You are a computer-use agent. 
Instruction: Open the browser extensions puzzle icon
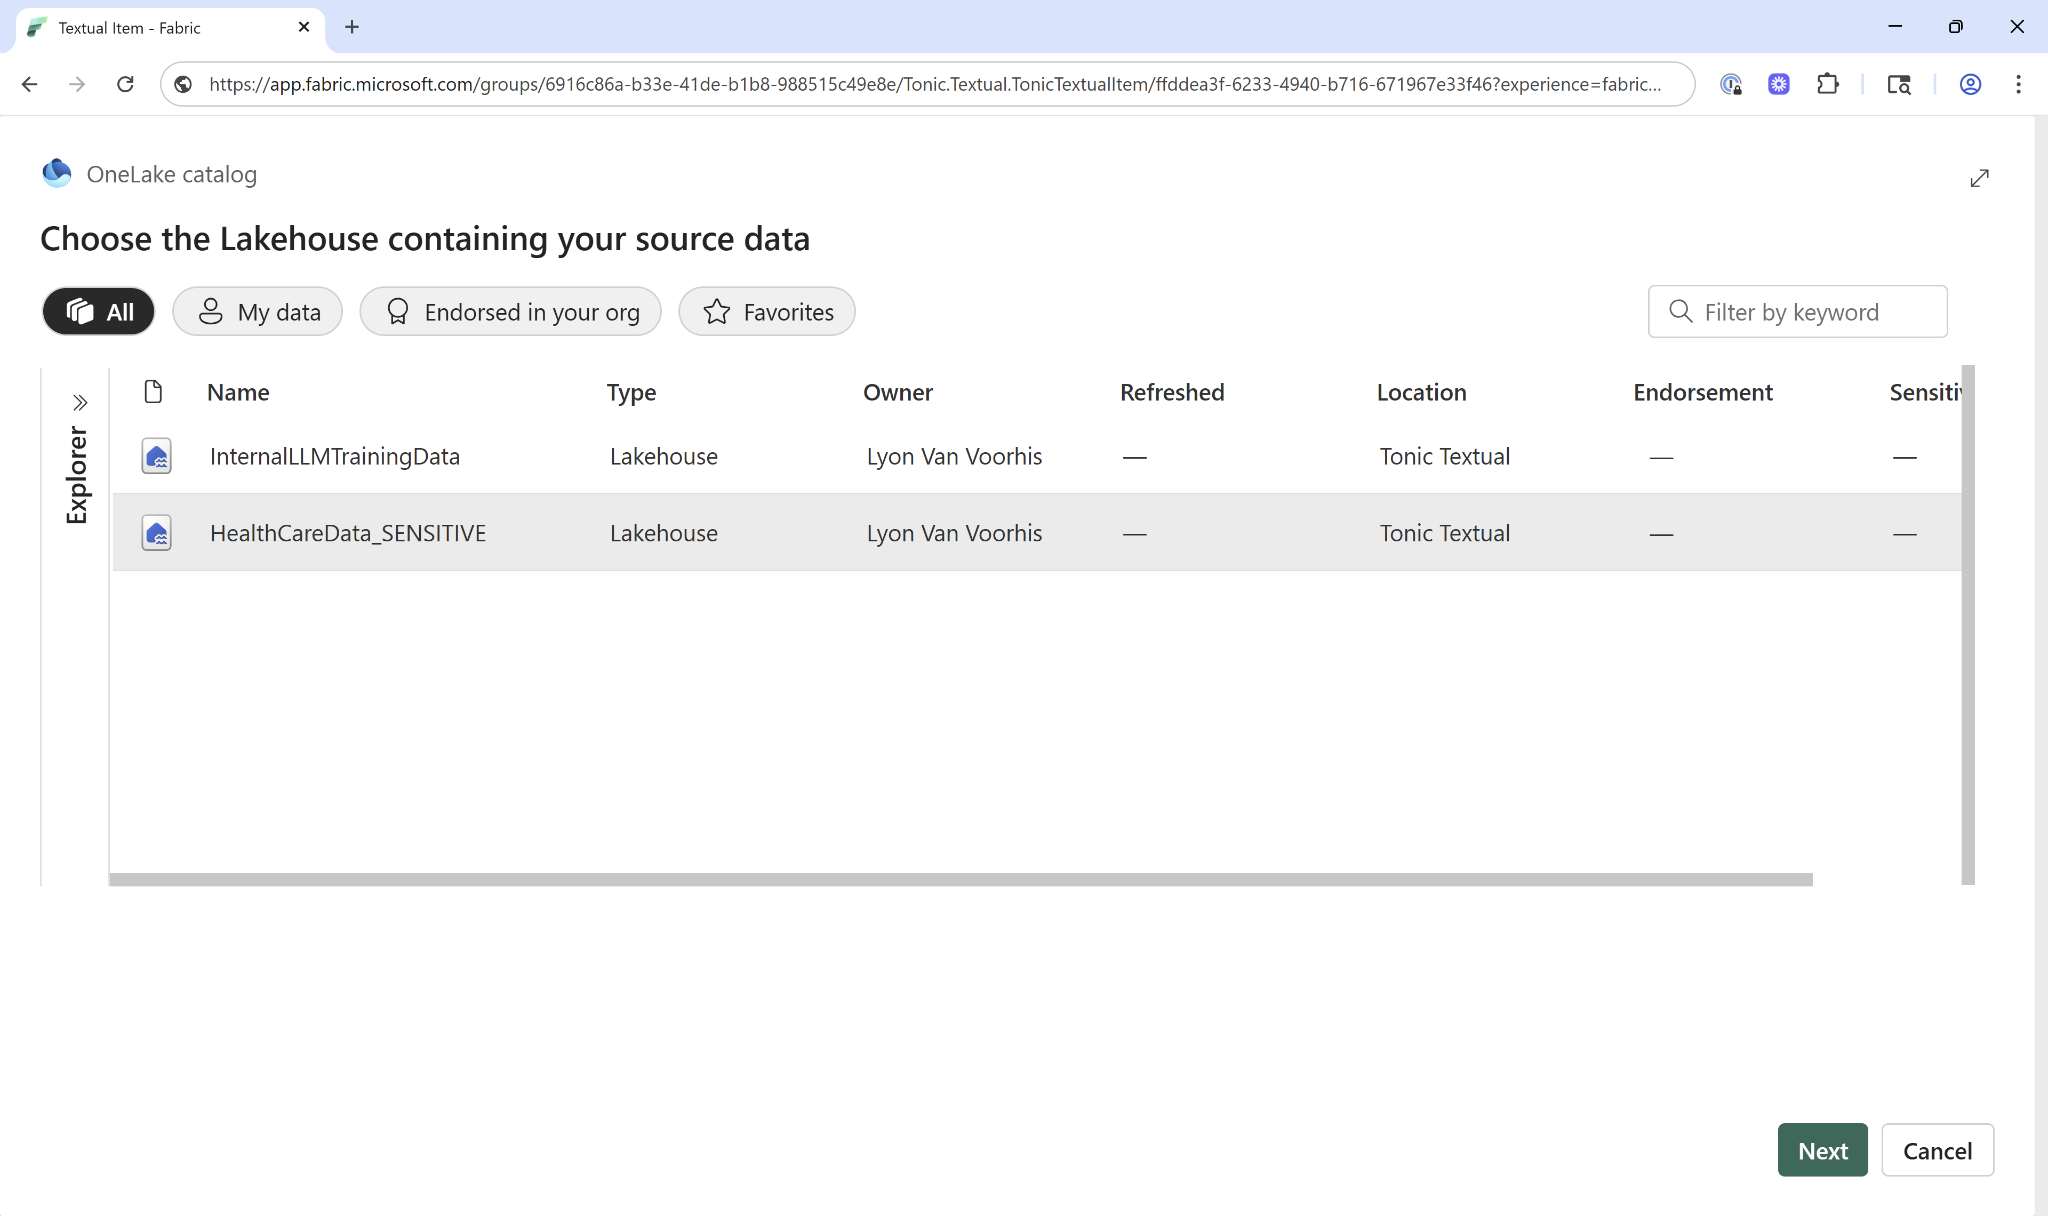coord(1828,84)
